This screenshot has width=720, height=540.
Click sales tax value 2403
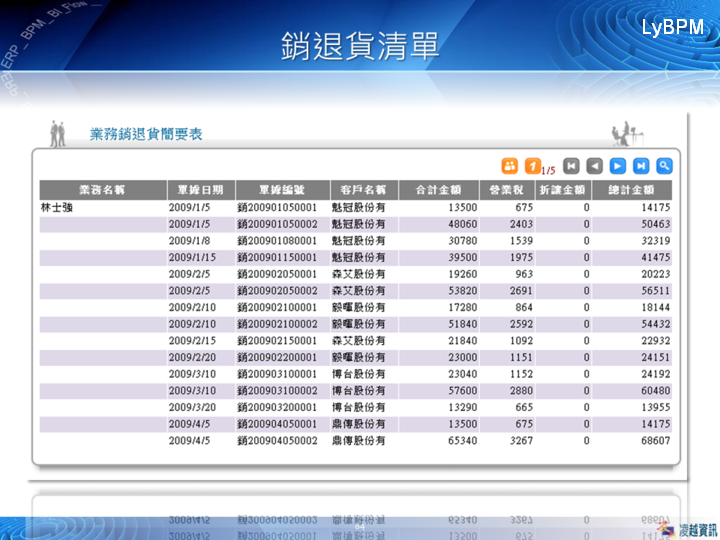click(x=521, y=224)
